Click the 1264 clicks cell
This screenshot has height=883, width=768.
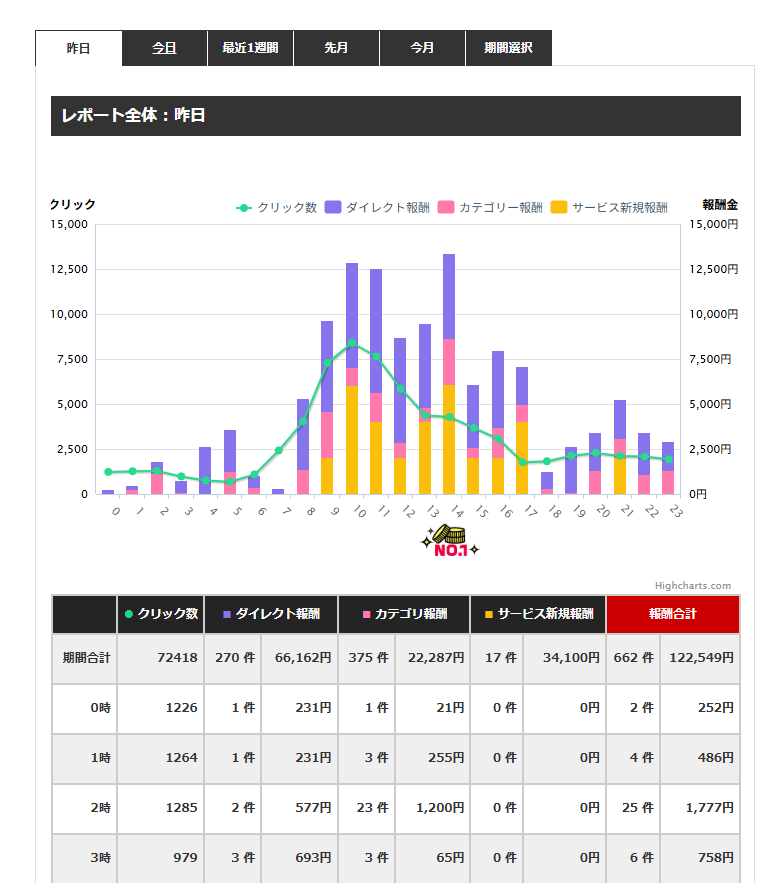[x=161, y=758]
